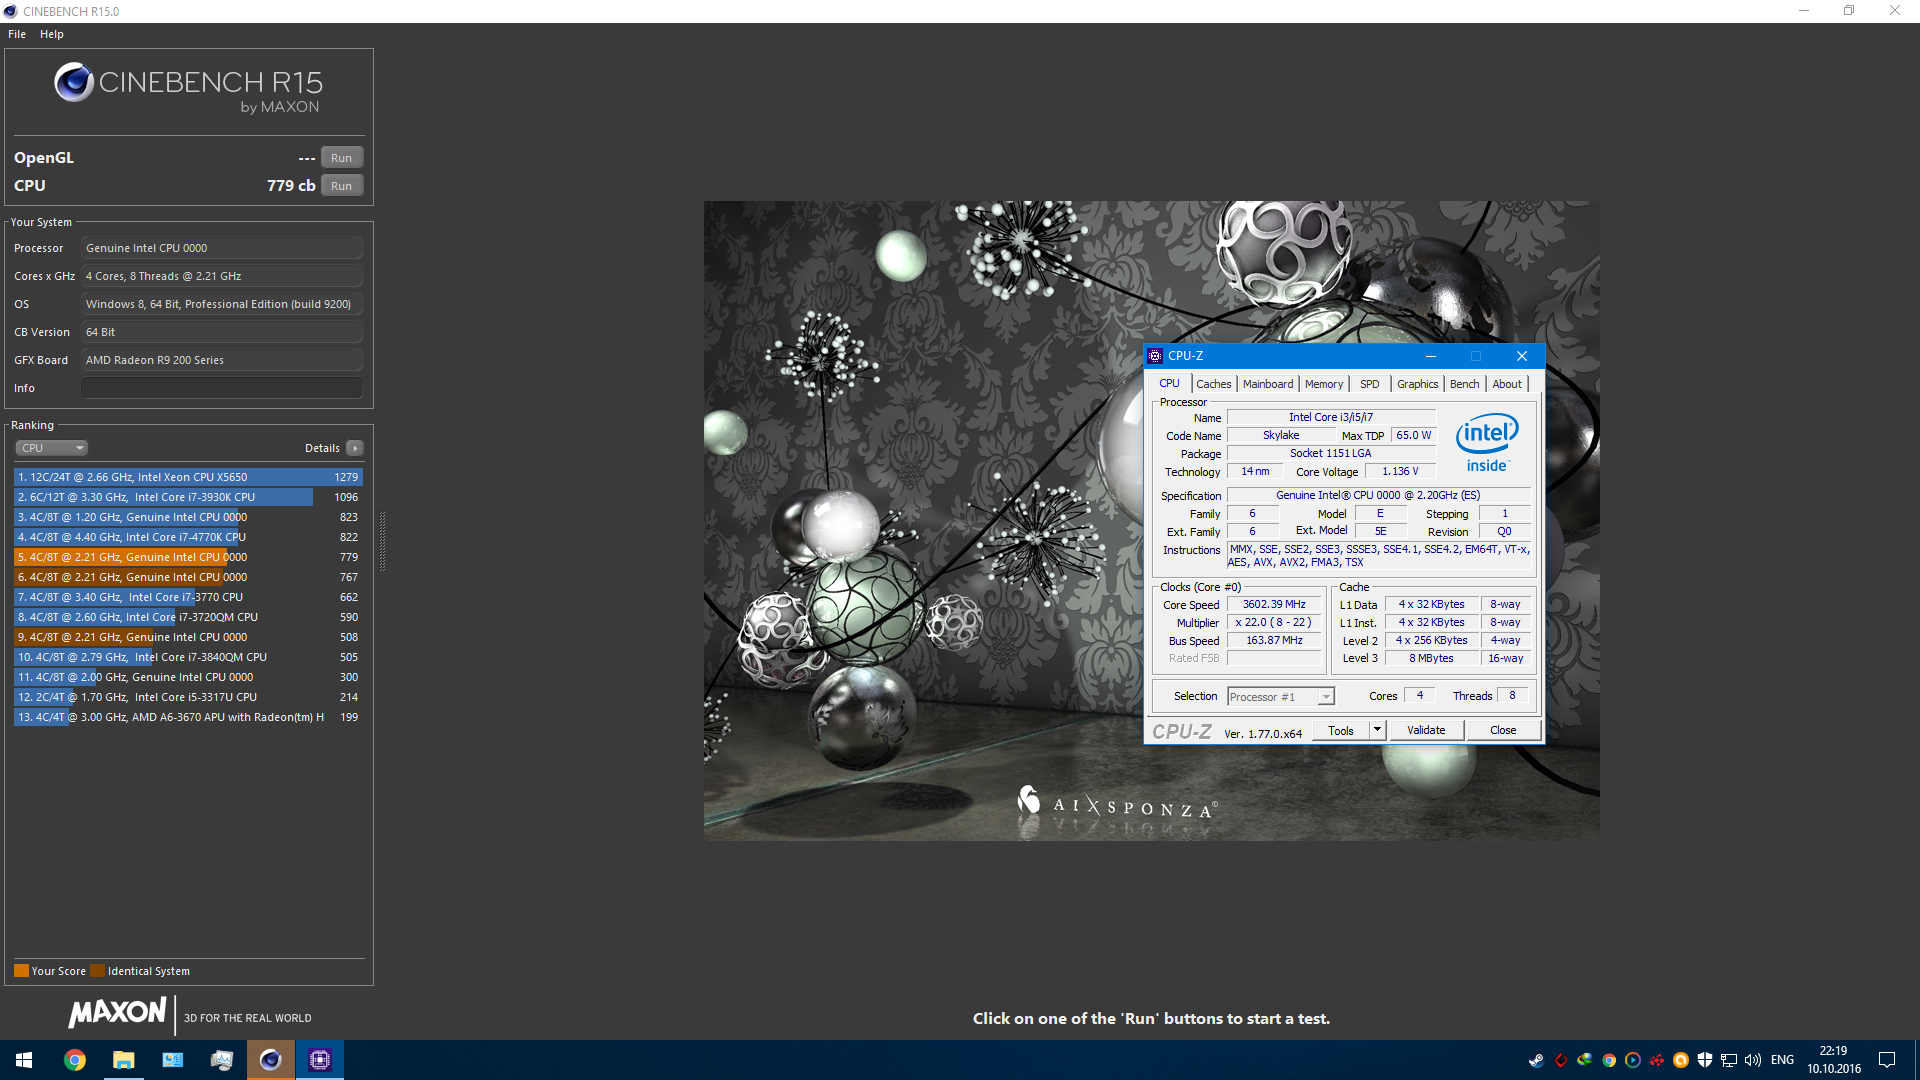The height and width of the screenshot is (1080, 1920).
Task: Expand the CPU ranking type dropdown
Action: pos(52,448)
